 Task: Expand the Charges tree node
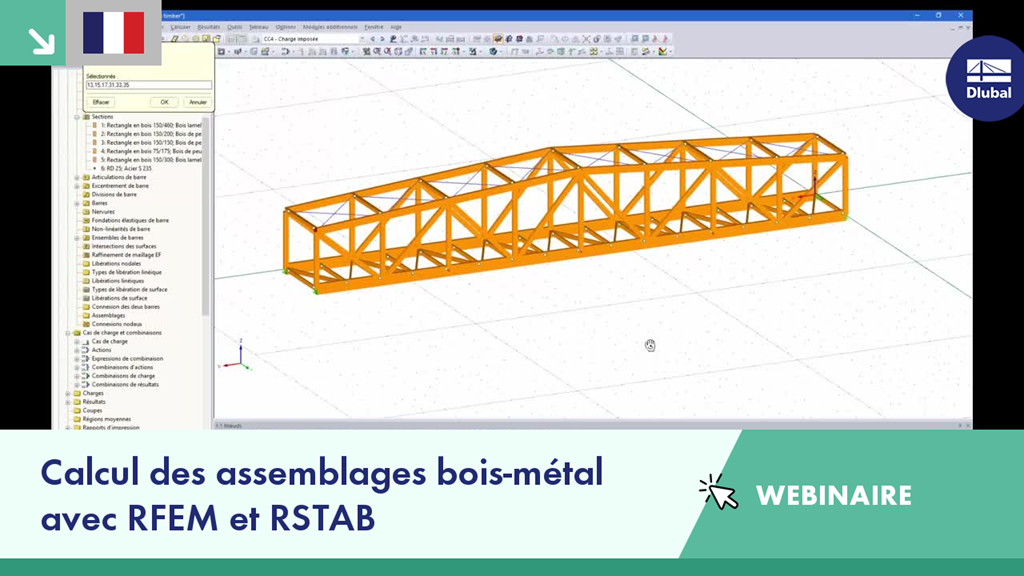(x=68, y=394)
